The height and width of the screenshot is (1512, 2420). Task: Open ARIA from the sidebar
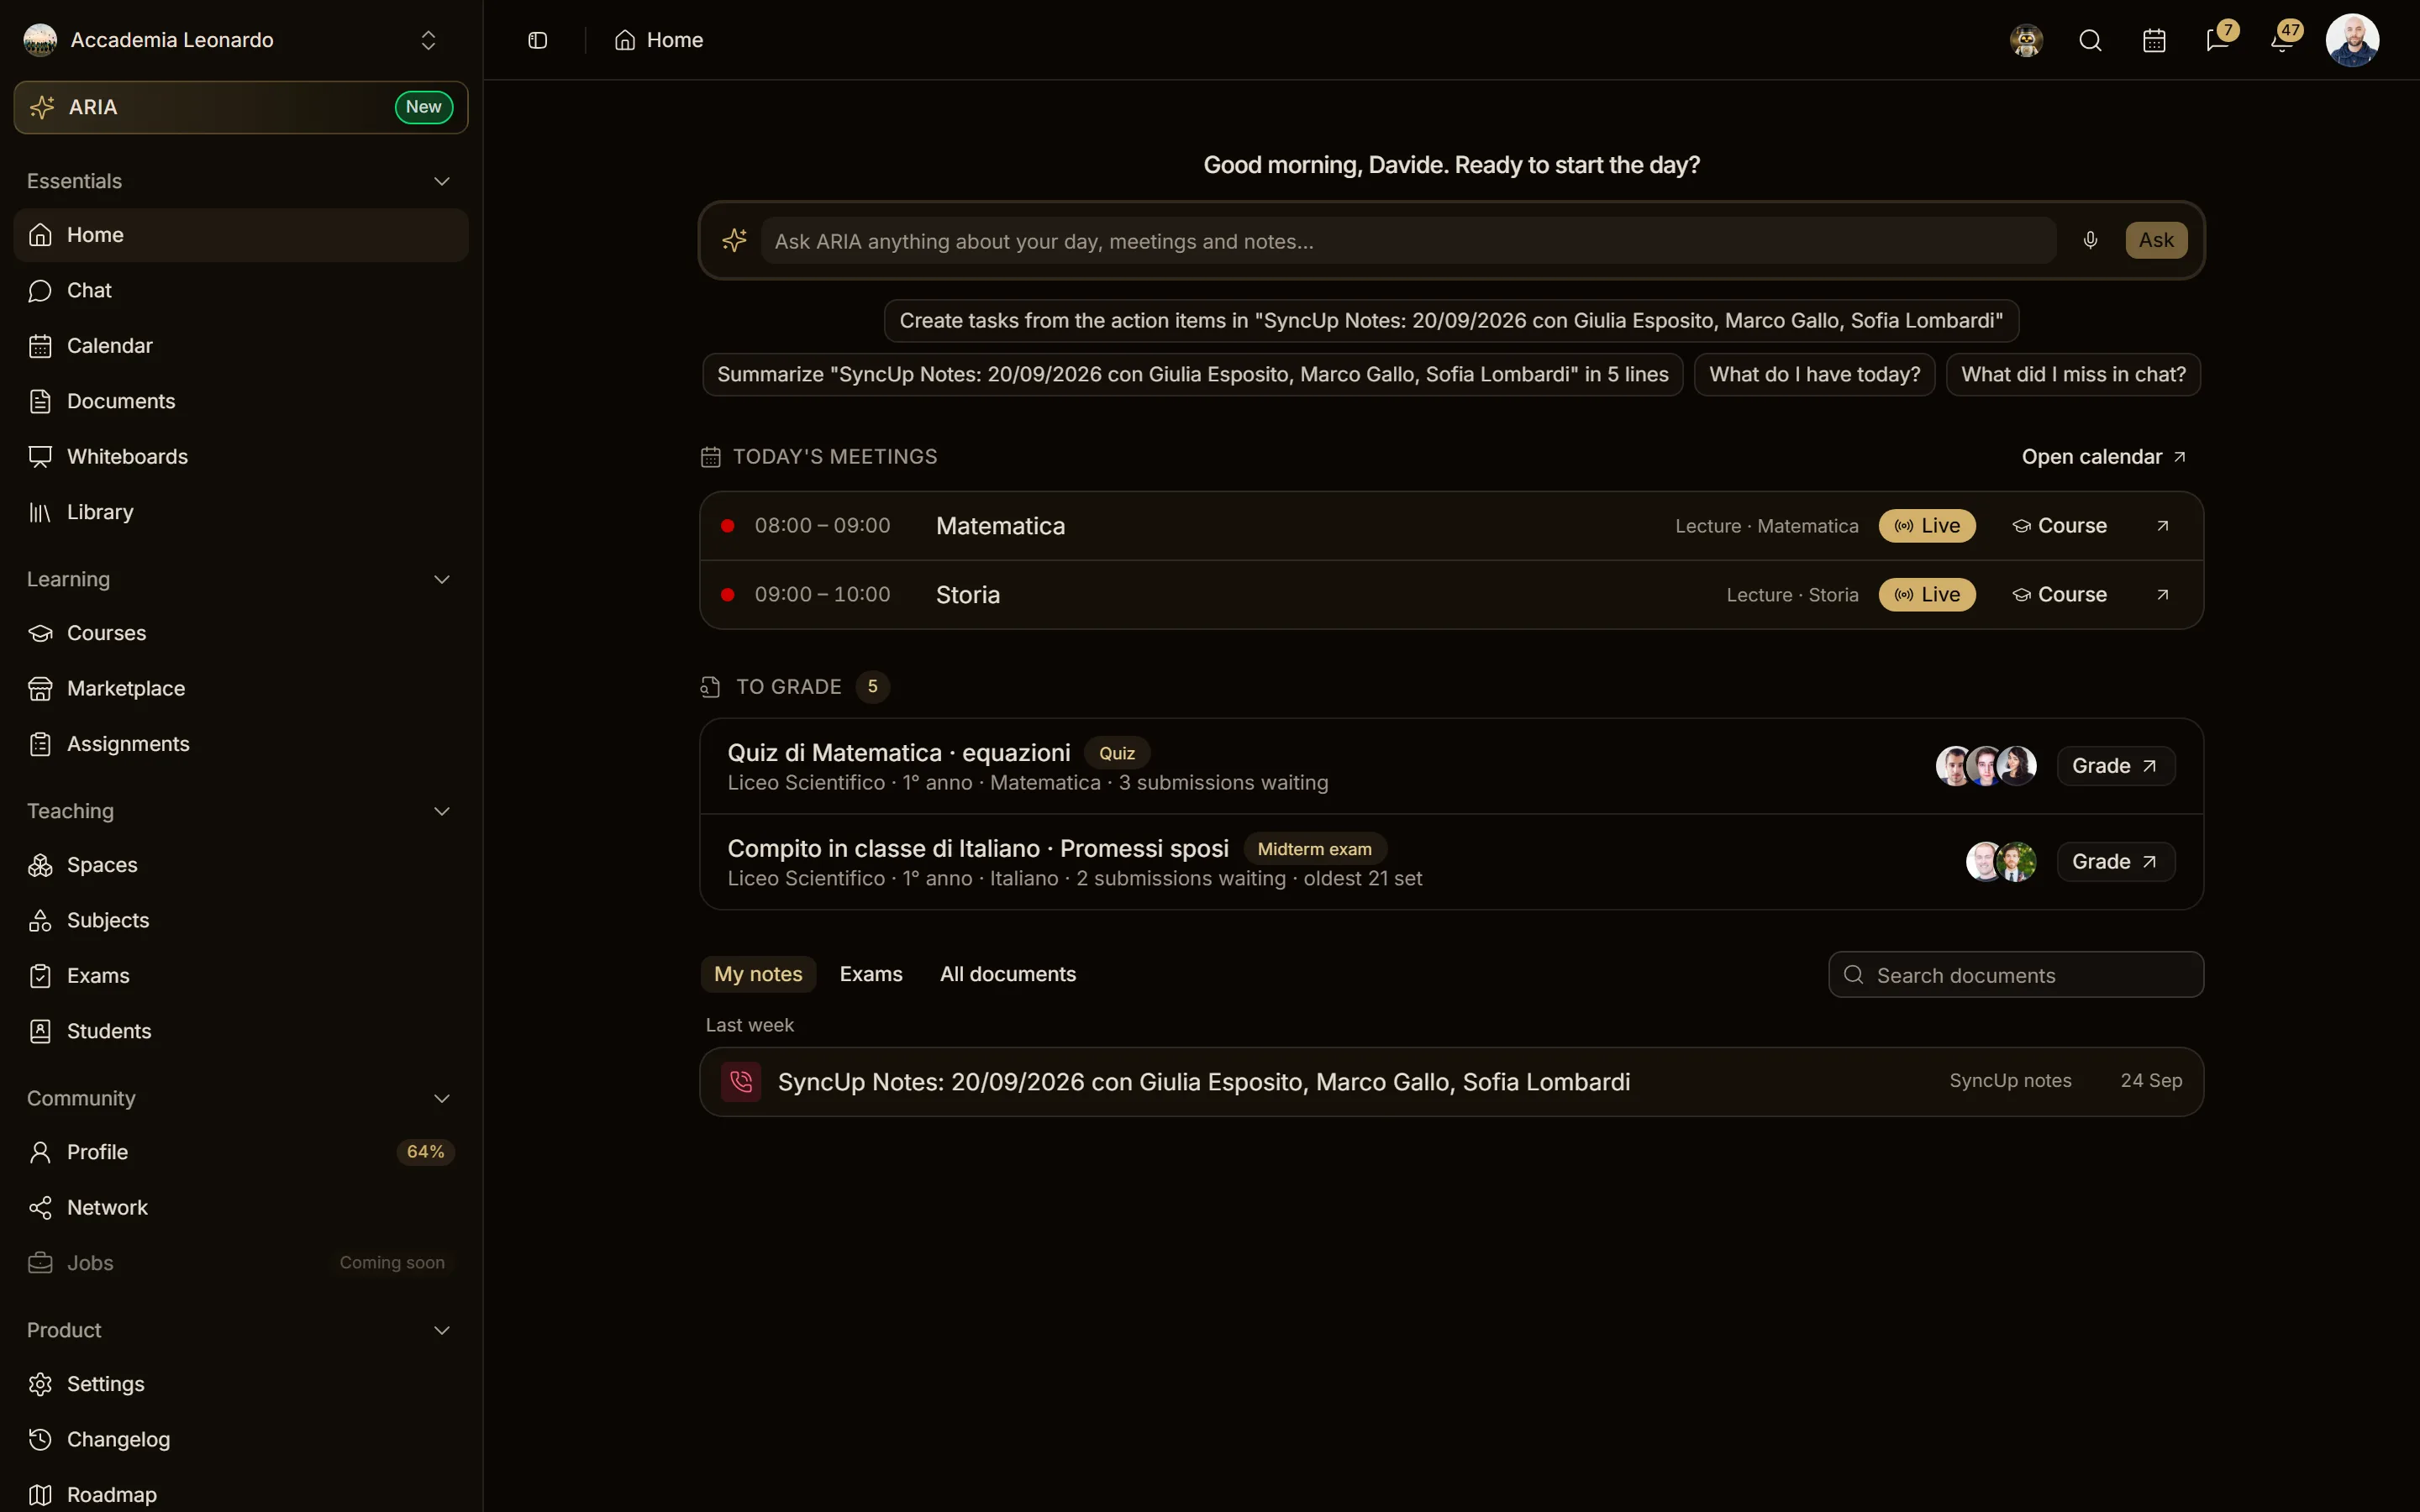(241, 107)
